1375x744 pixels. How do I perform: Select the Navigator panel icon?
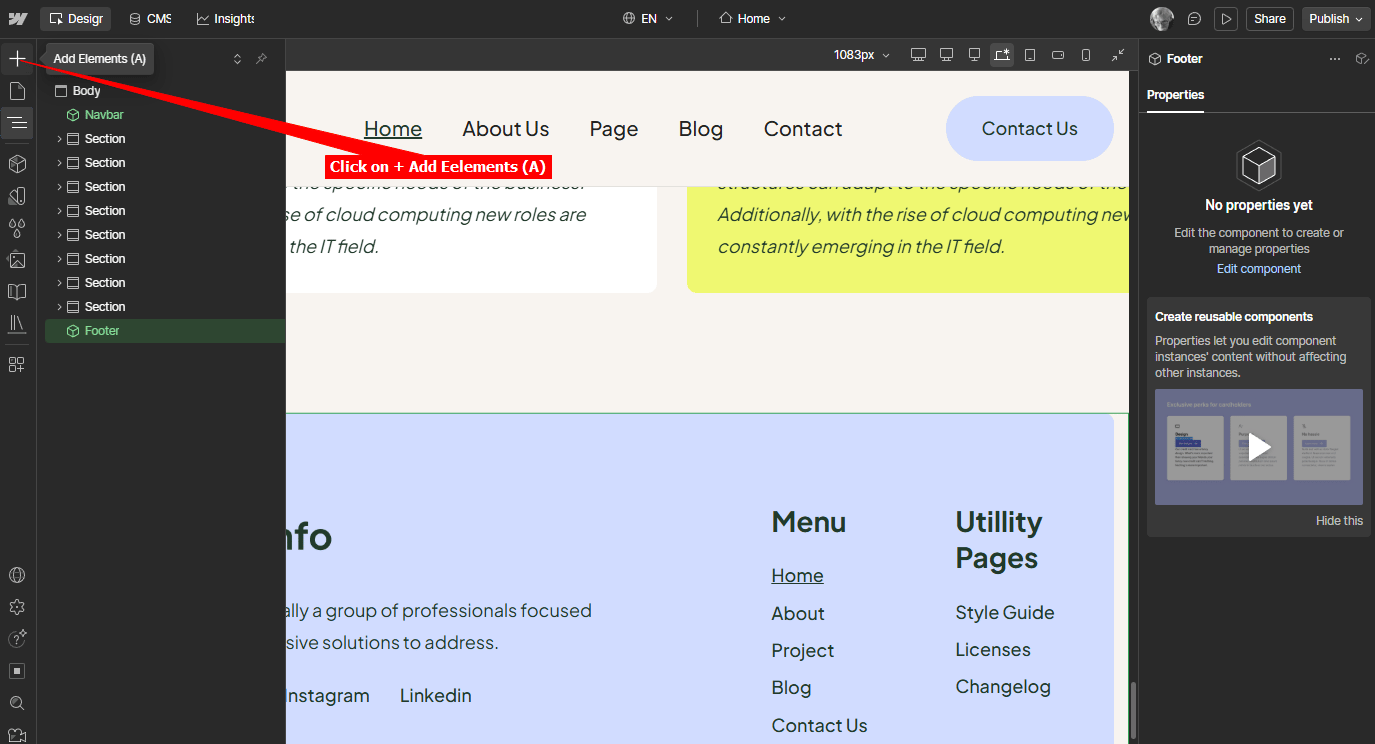coord(17,123)
